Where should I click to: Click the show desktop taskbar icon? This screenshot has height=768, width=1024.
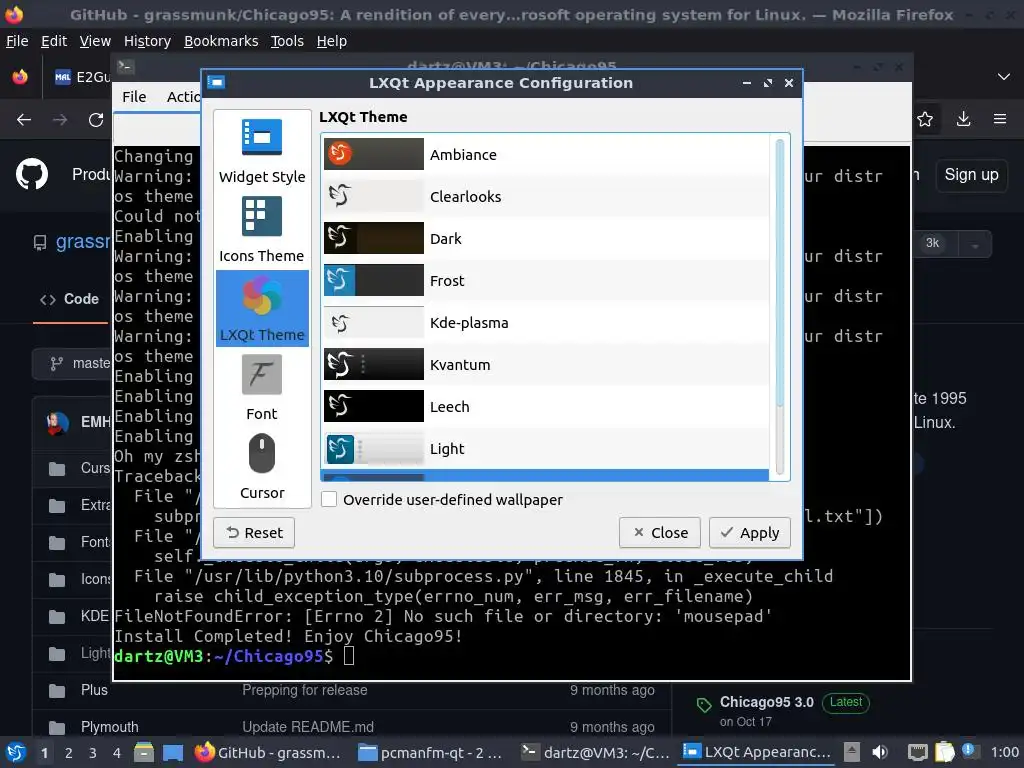(x=173, y=752)
